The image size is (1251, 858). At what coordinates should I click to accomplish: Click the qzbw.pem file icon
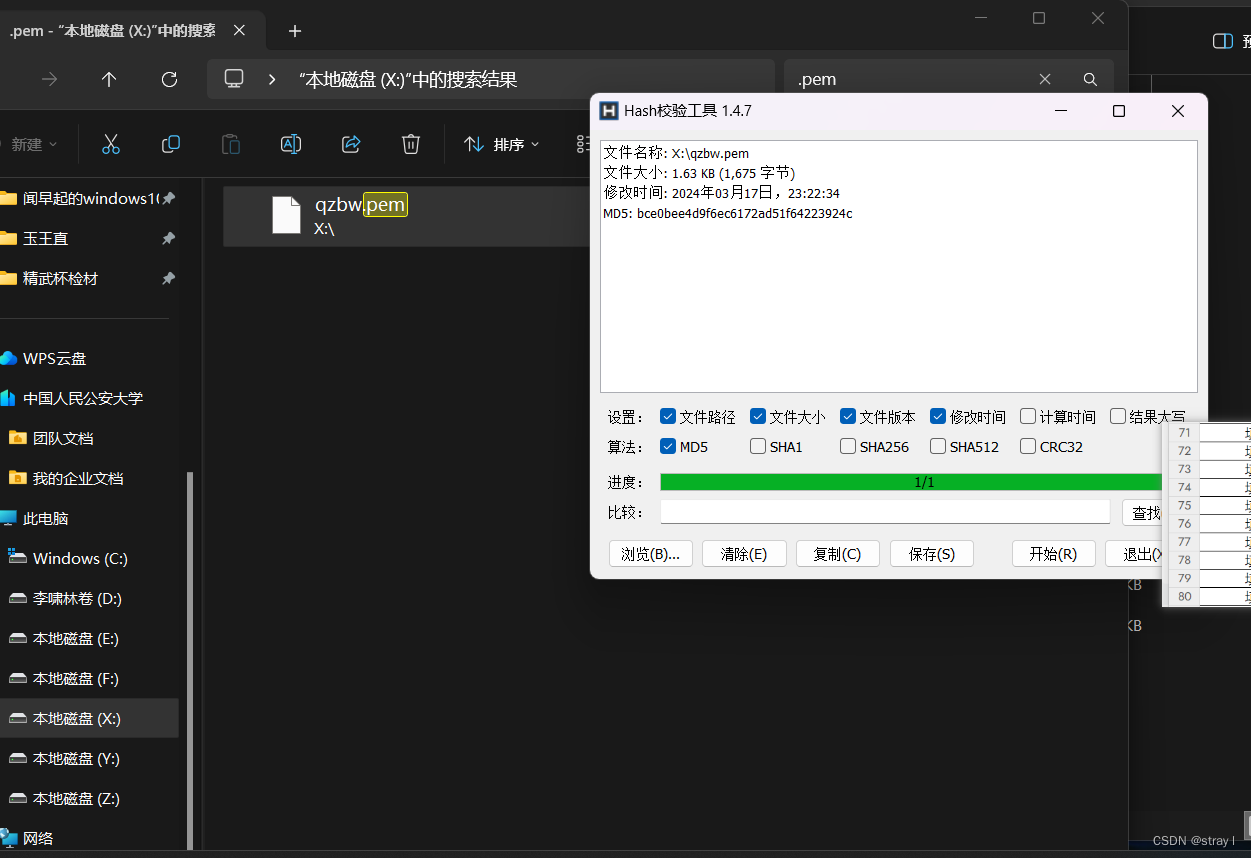click(286, 215)
